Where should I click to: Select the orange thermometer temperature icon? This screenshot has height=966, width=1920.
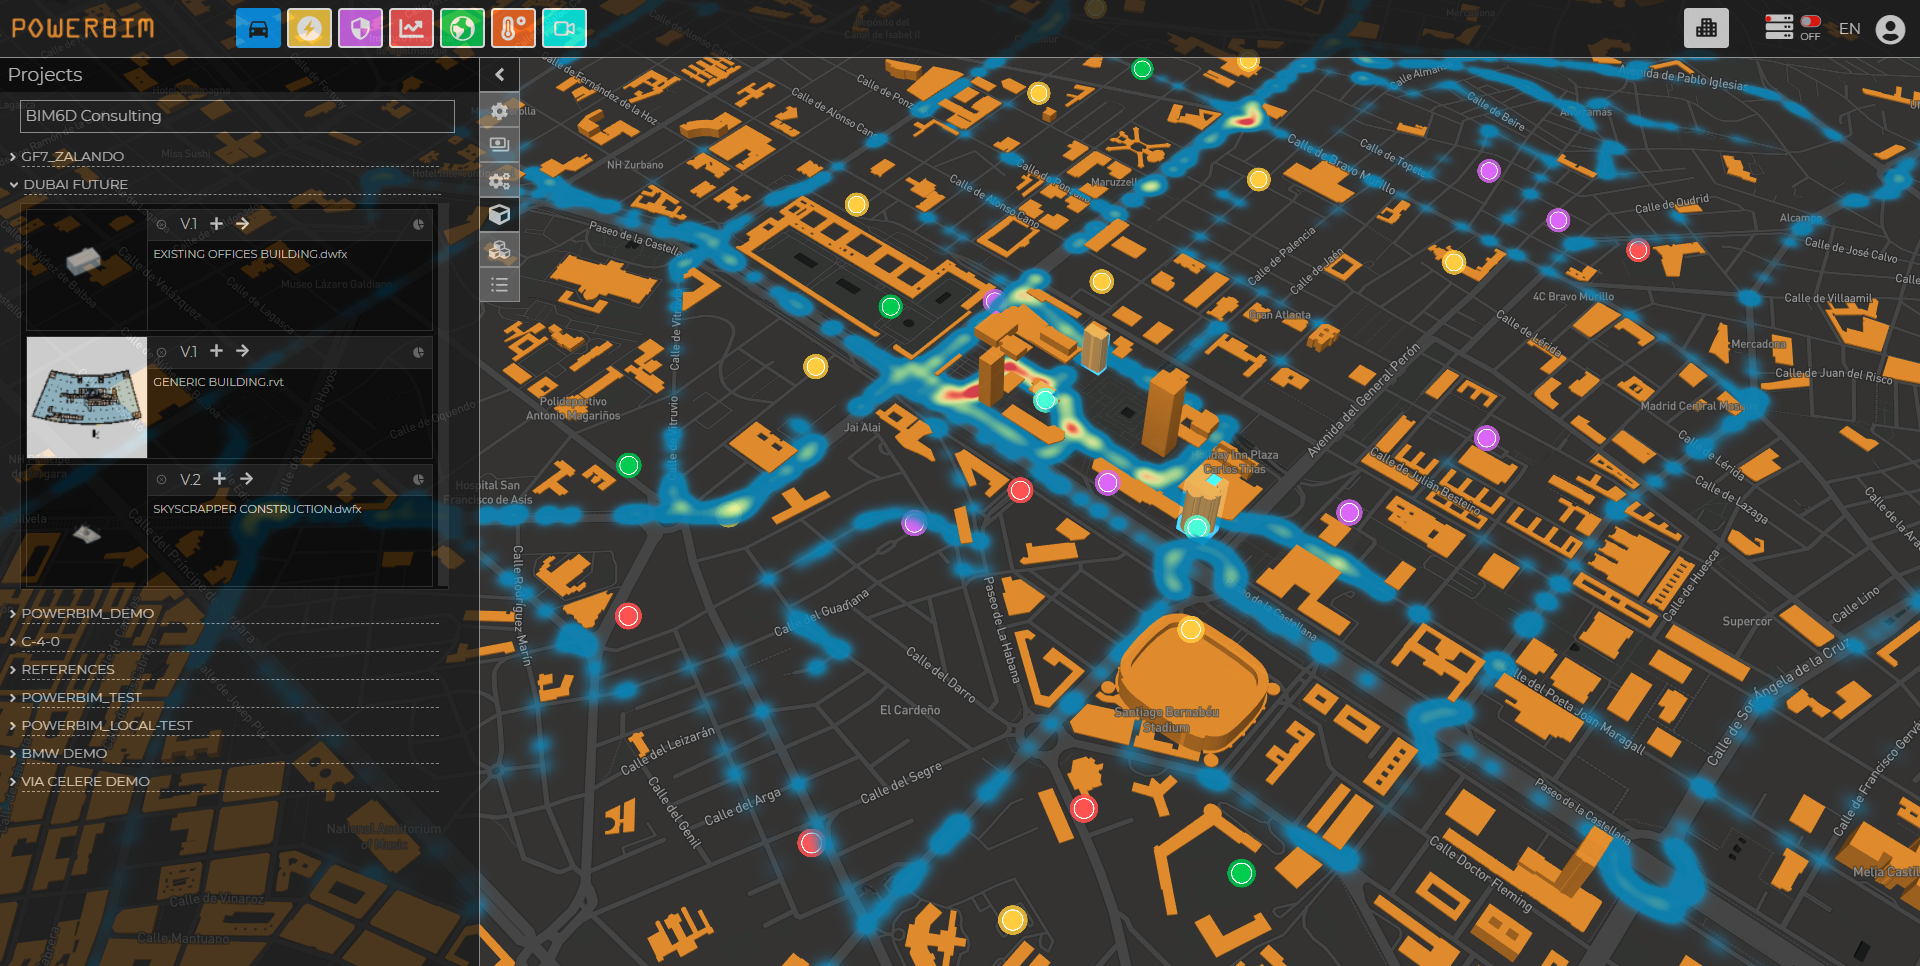(x=512, y=29)
